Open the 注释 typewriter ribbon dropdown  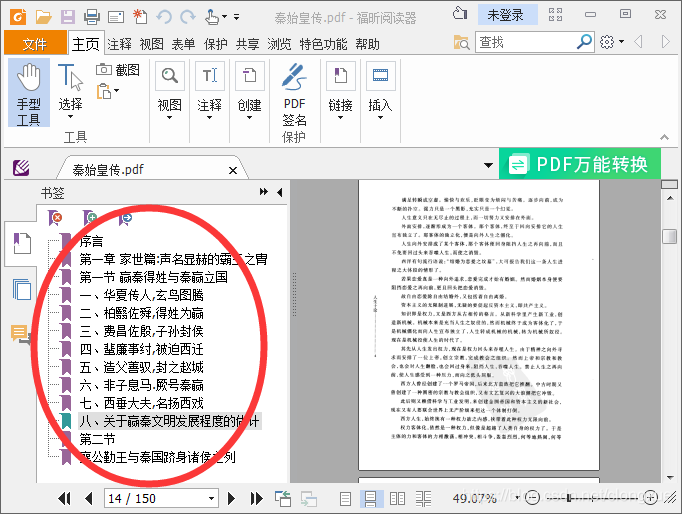(210, 90)
